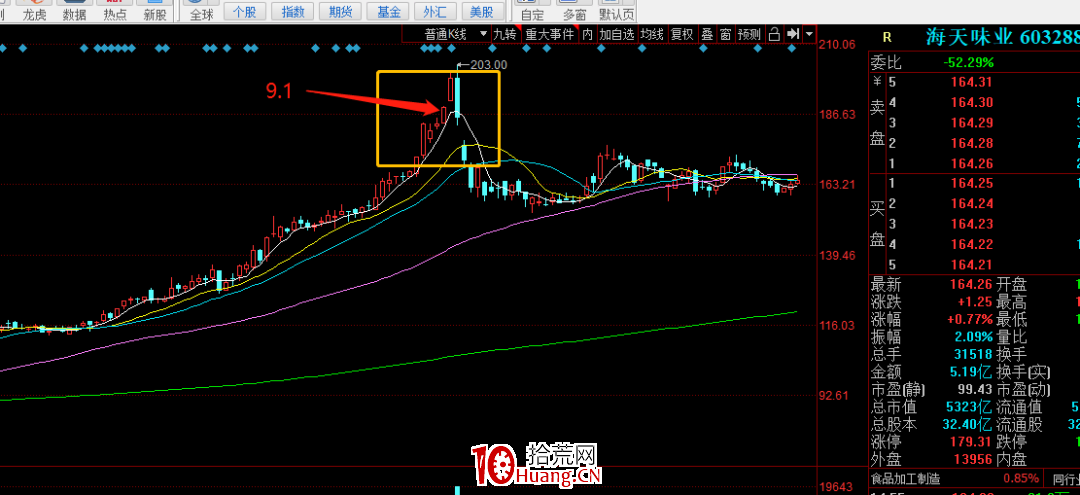Screen dimensions: 1080x495
Task: Open the 复权 price adjustment option
Action: [682, 34]
